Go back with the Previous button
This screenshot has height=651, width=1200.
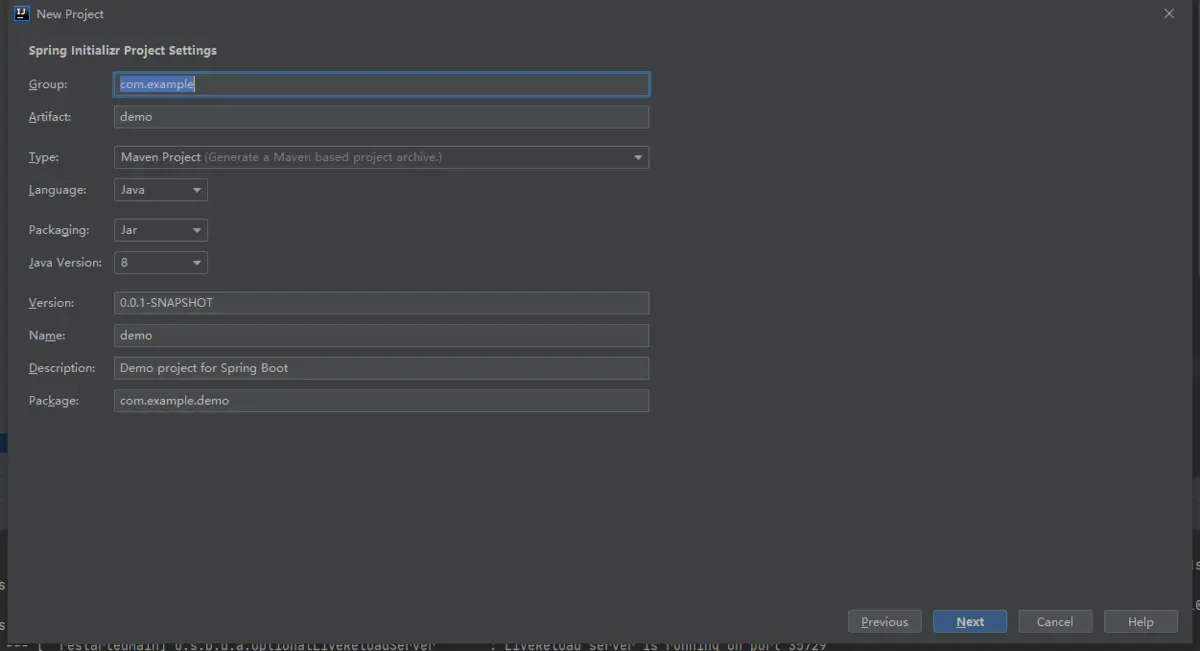(x=885, y=622)
